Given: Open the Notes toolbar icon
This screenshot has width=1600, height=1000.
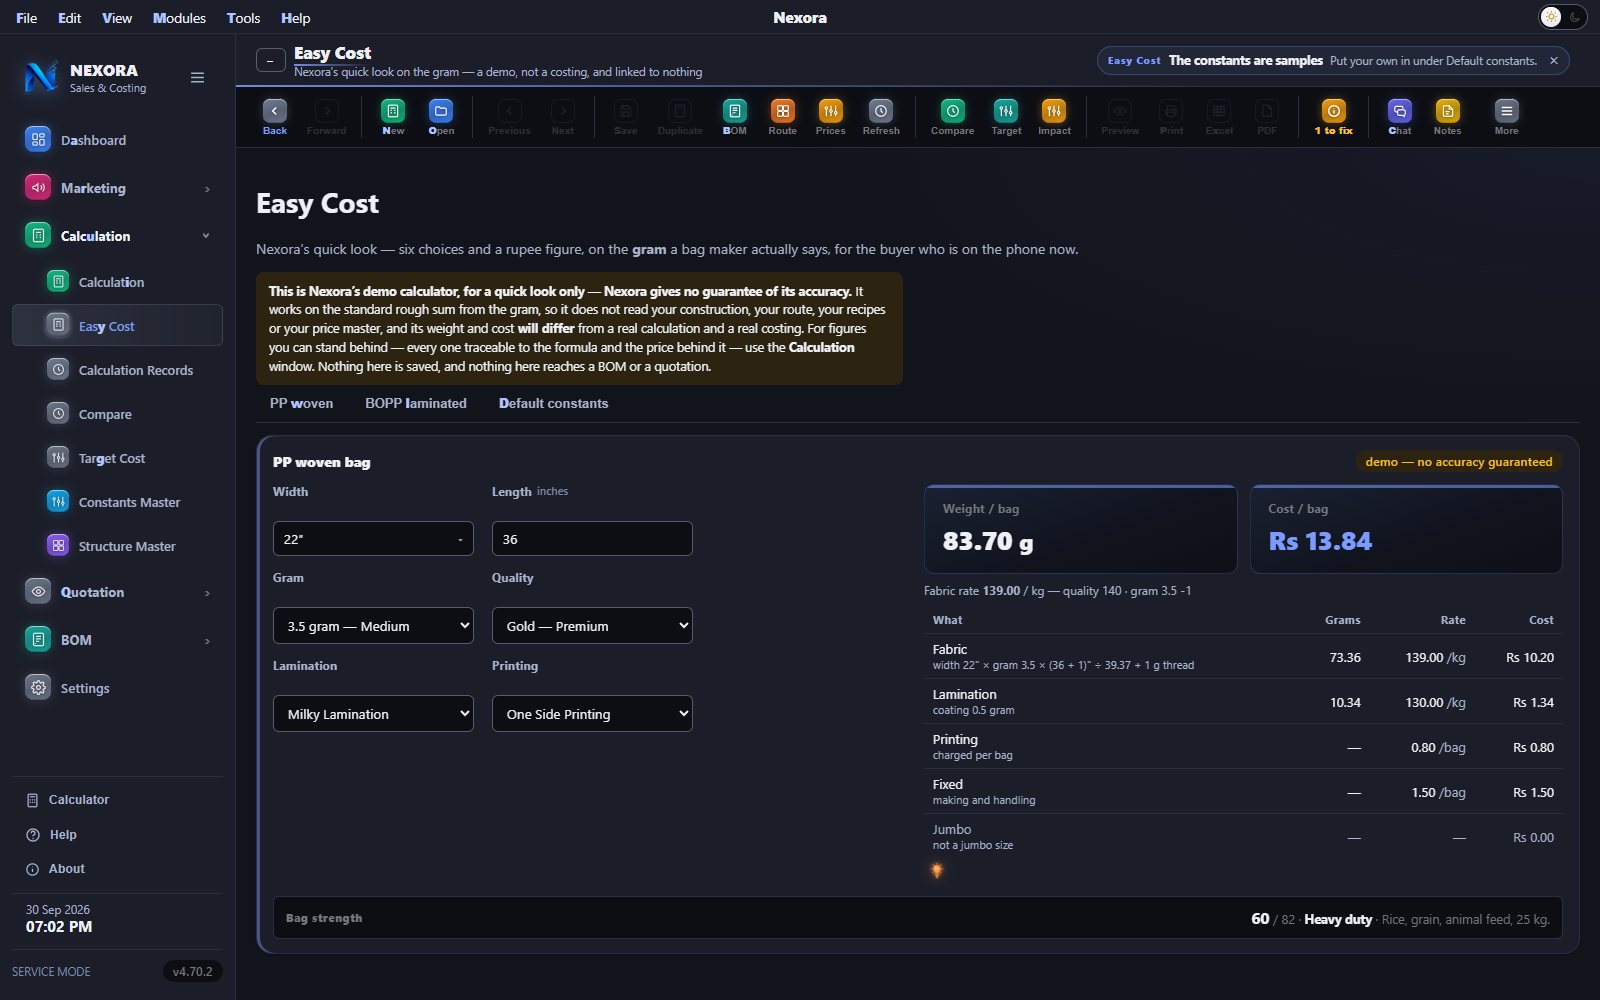Looking at the screenshot, I should pos(1448,117).
